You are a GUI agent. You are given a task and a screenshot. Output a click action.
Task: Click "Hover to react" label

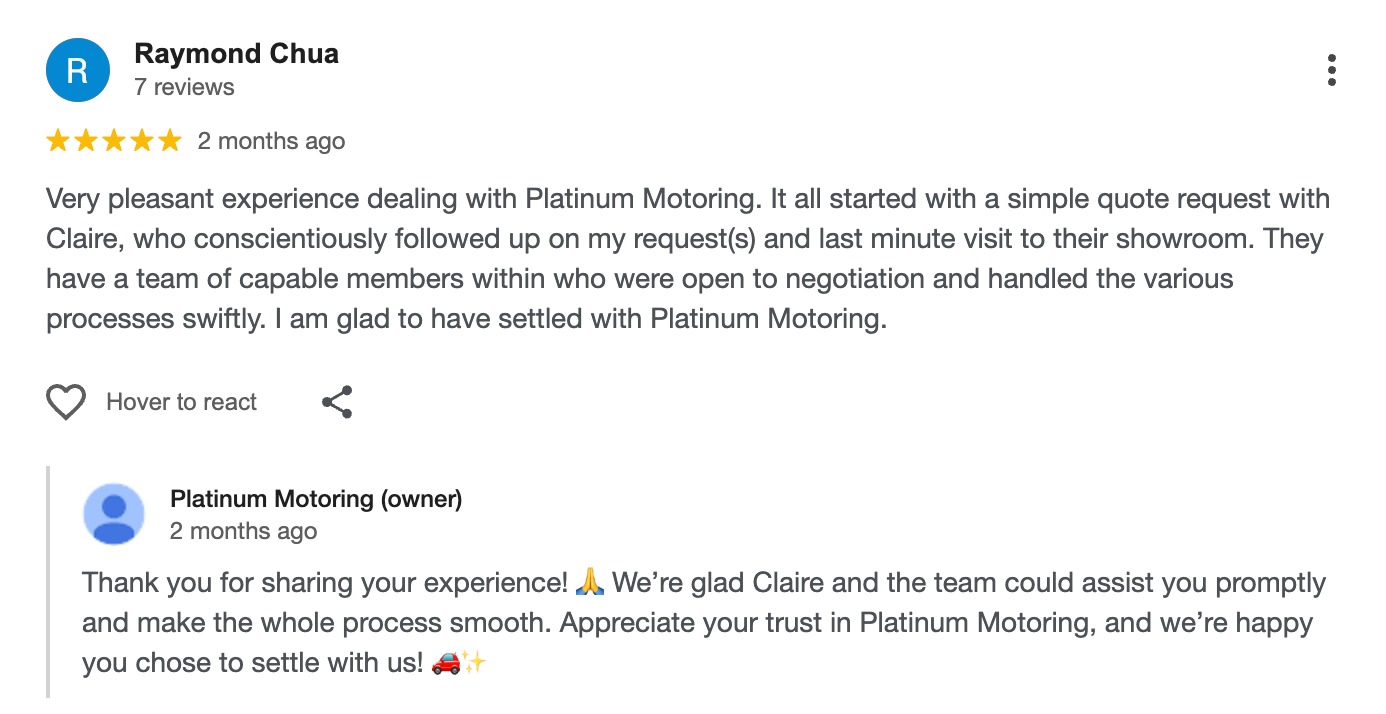(x=181, y=402)
